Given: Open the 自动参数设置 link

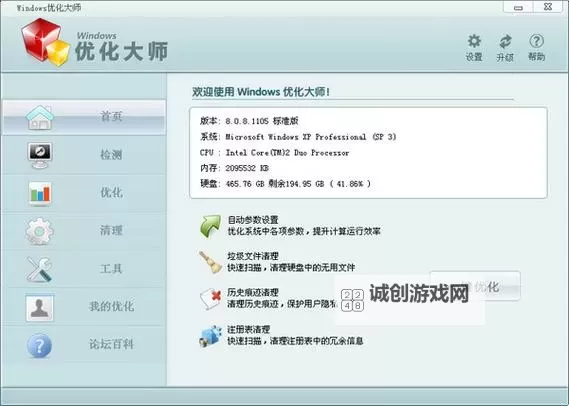Looking at the screenshot, I should click(253, 220).
